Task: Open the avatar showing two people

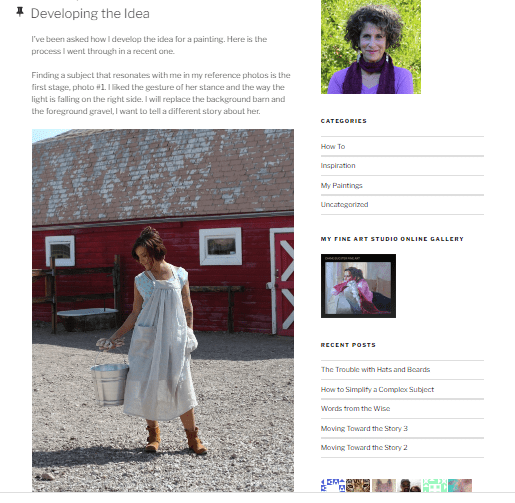Action: click(x=409, y=485)
